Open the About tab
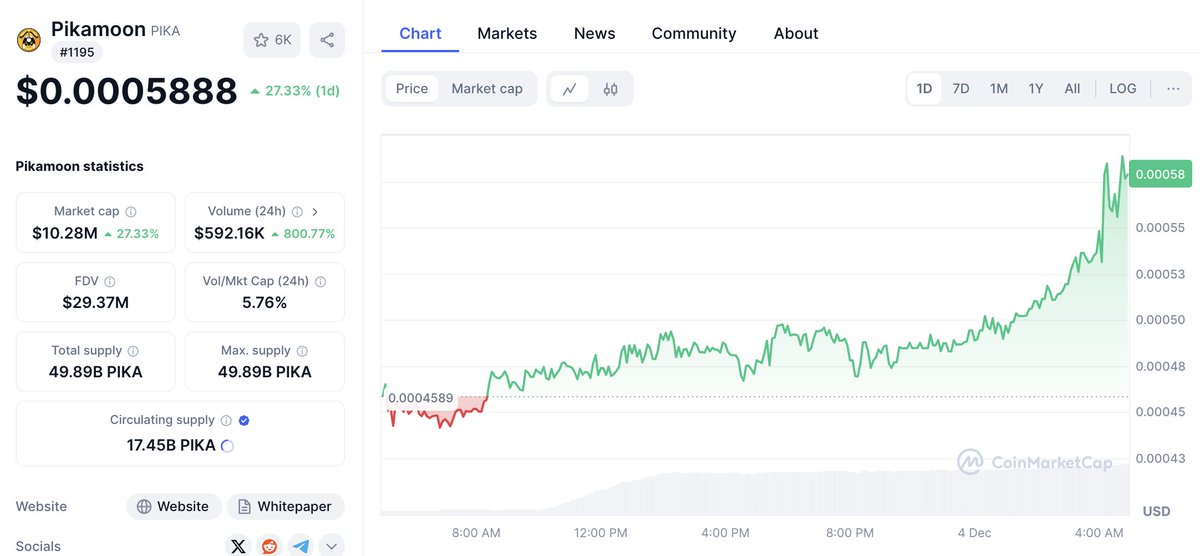This screenshot has height=556, width=1200. tap(796, 33)
